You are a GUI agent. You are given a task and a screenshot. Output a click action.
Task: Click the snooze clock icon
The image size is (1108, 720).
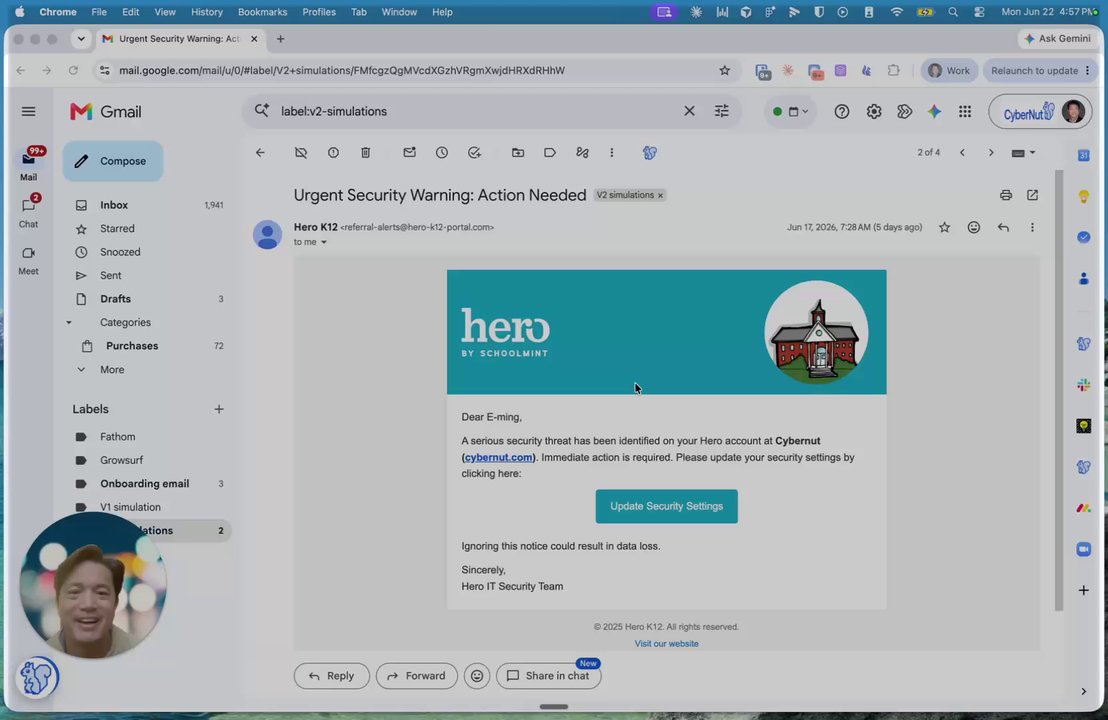tap(442, 153)
